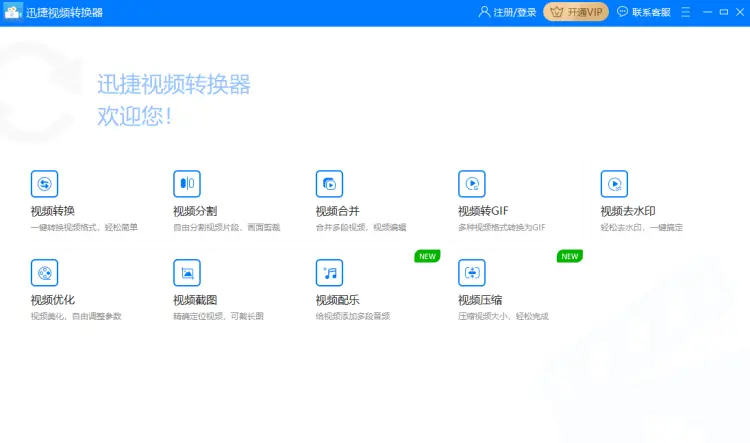Open the 视频优化 video optimize icon
This screenshot has height=443, width=750.
pyautogui.click(x=44, y=273)
